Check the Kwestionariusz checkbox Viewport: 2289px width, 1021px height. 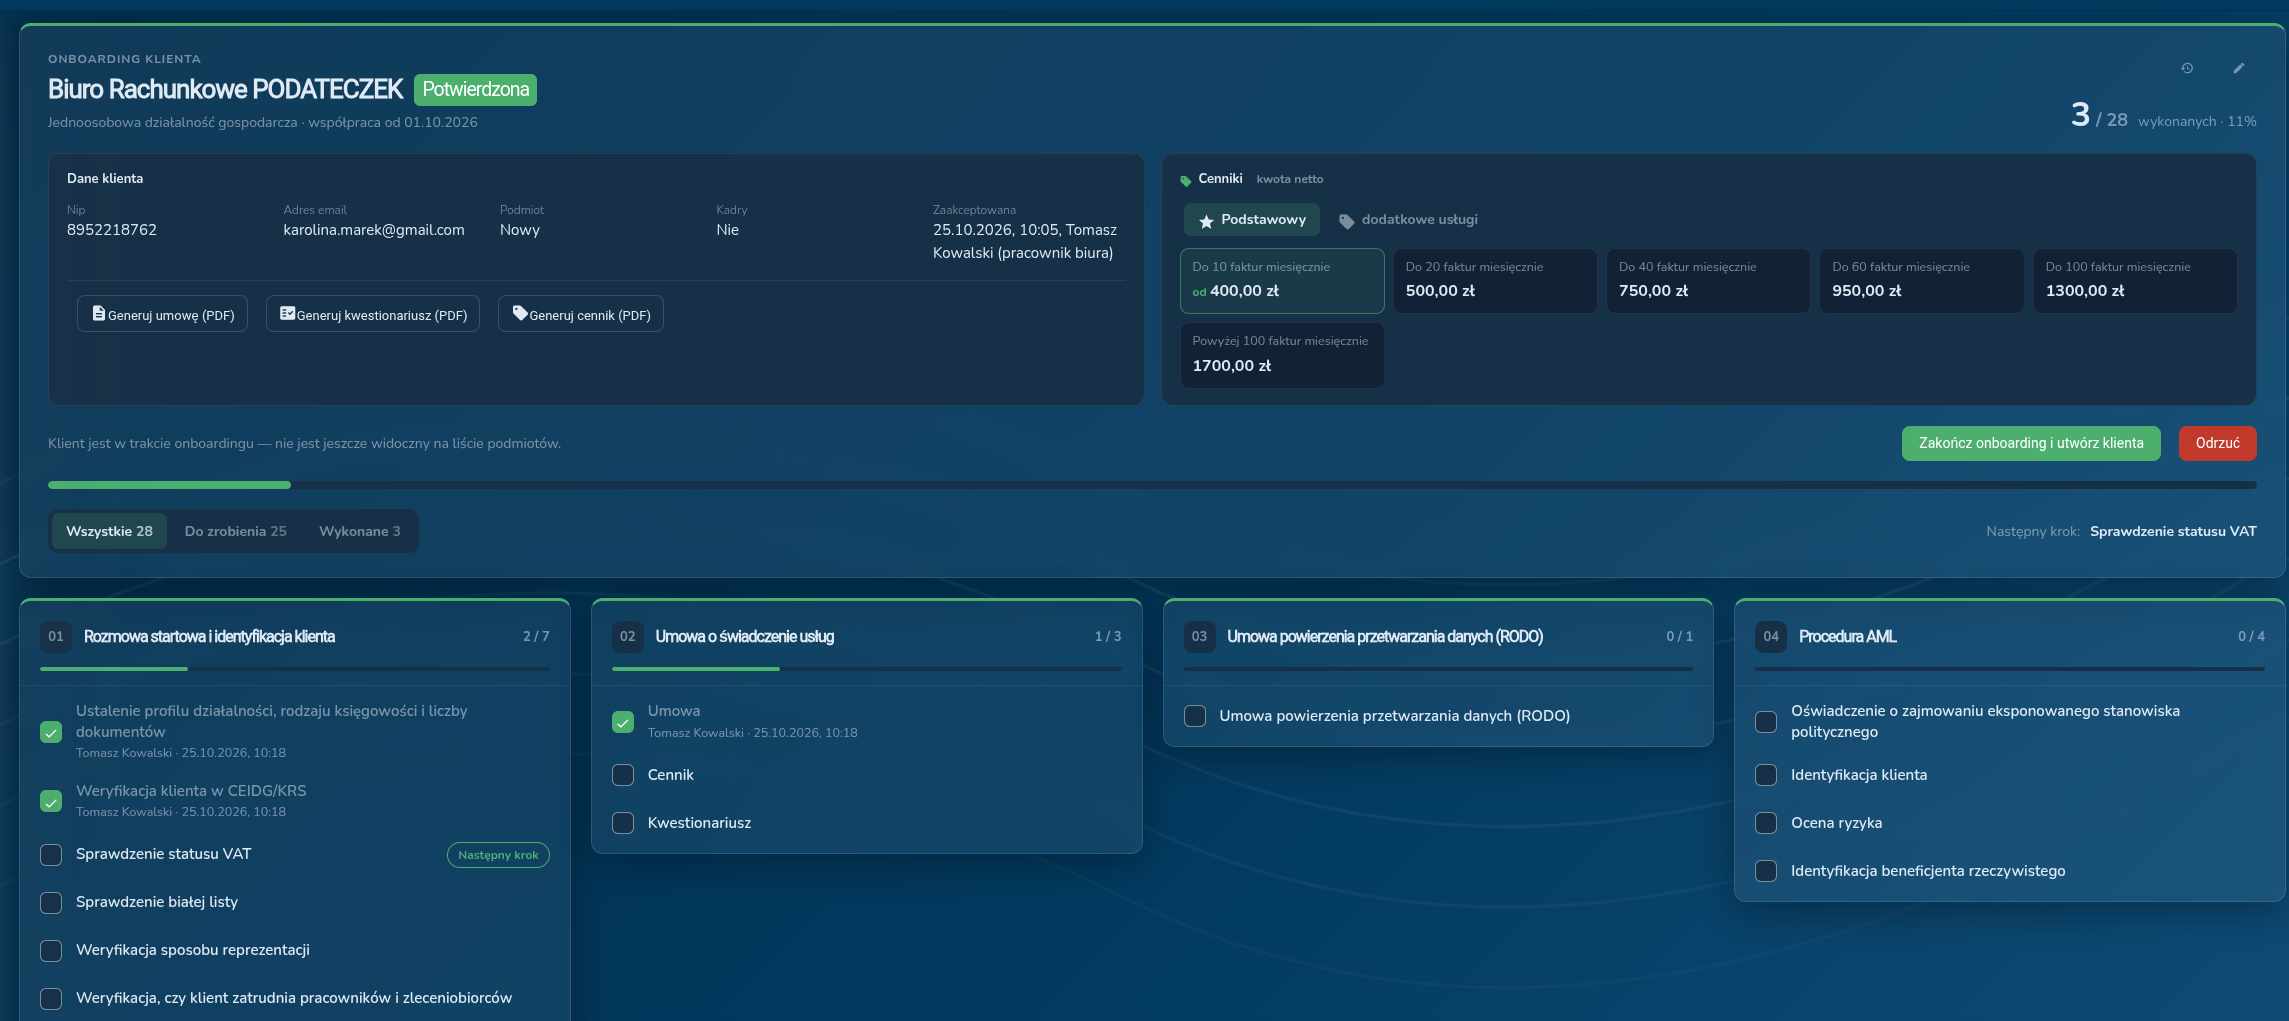tap(623, 823)
